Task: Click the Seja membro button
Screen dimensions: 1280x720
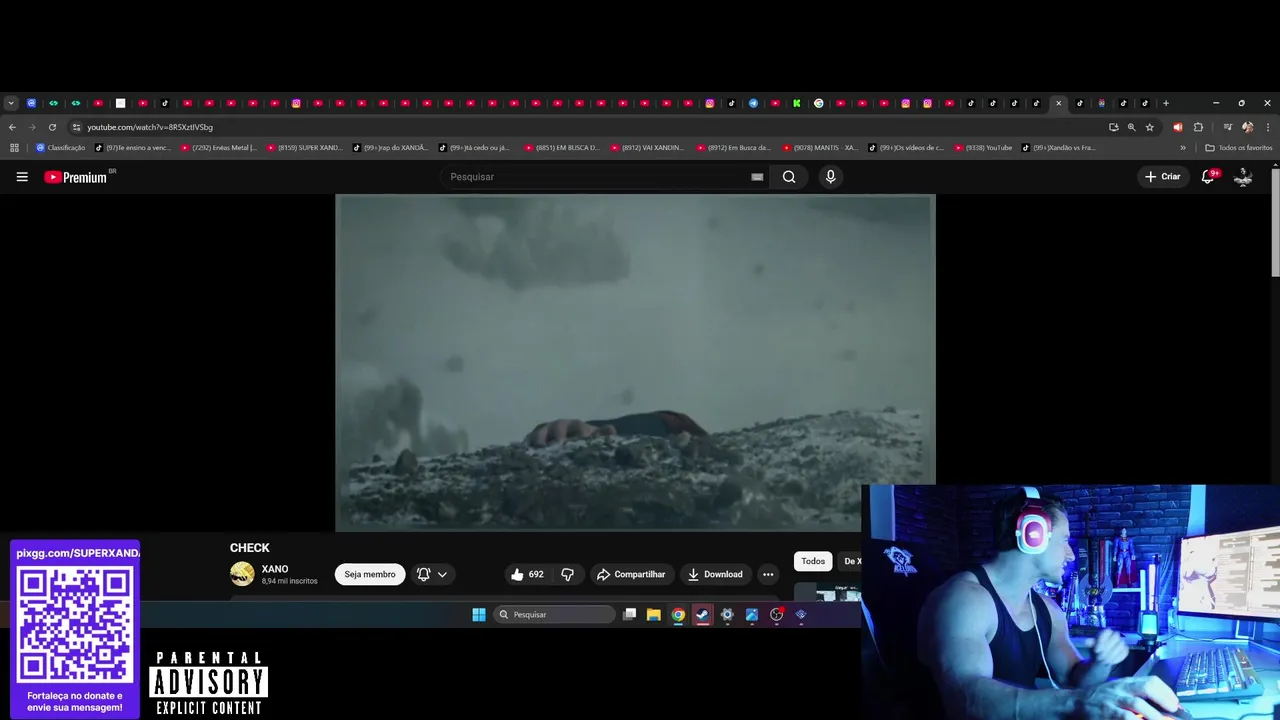Action: pos(370,574)
